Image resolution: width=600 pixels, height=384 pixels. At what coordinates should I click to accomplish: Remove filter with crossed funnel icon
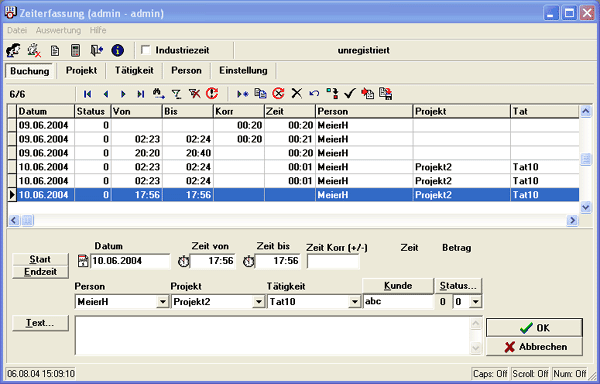tap(194, 93)
